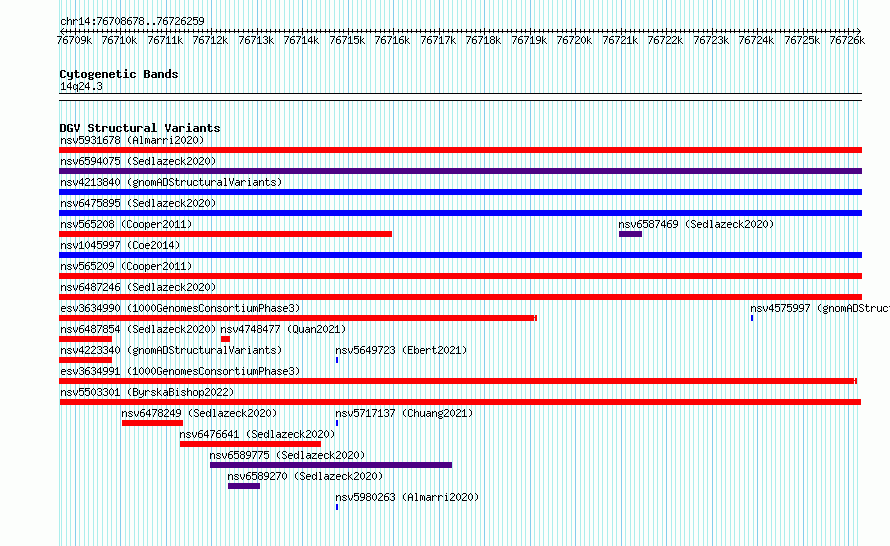Click the Cytogenetic Bands track title
The height and width of the screenshot is (546, 890).
[x=119, y=74]
